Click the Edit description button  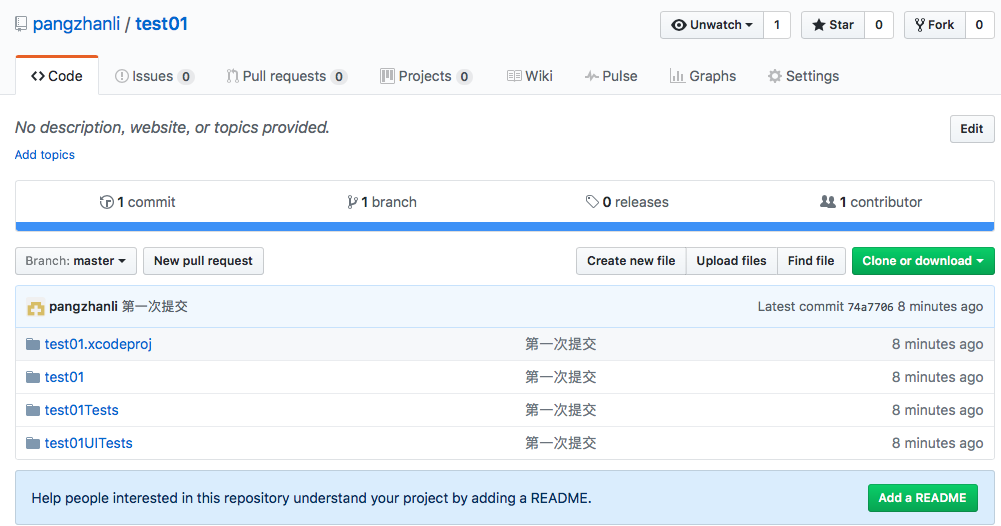[x=972, y=129]
